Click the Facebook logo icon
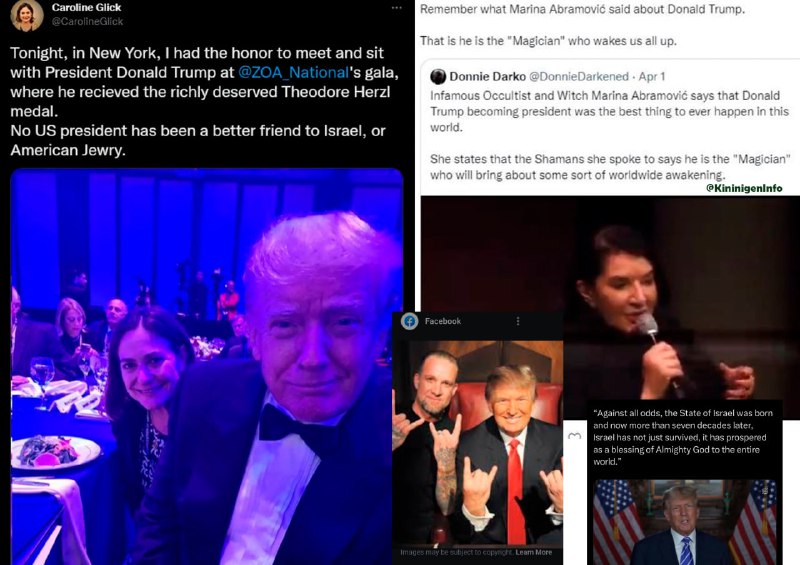The image size is (800, 565). 409,321
